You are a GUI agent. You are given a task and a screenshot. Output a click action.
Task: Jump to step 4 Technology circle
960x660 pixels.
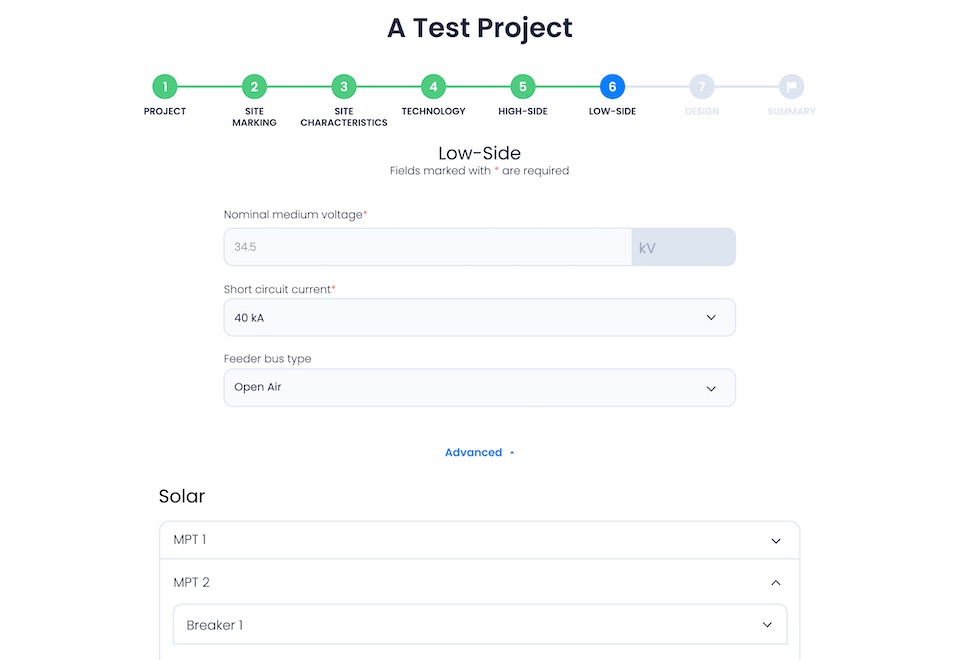433,86
